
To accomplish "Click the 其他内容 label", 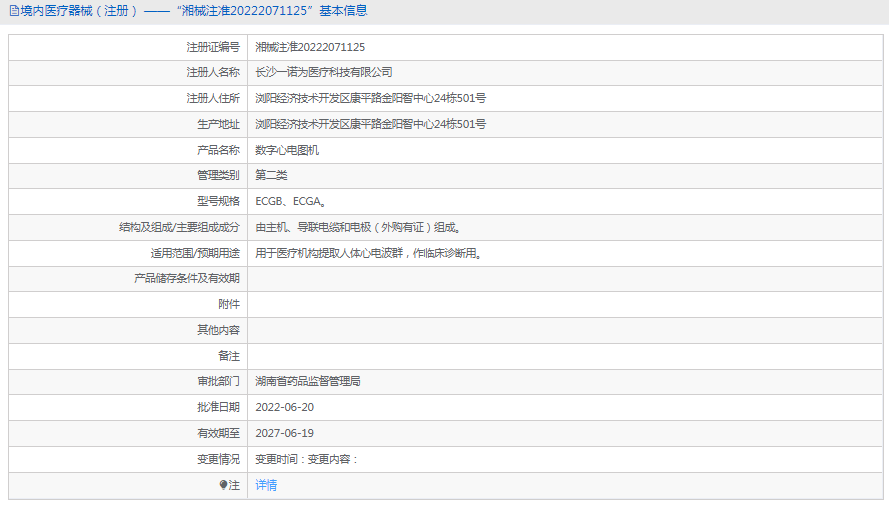I will click(218, 330).
